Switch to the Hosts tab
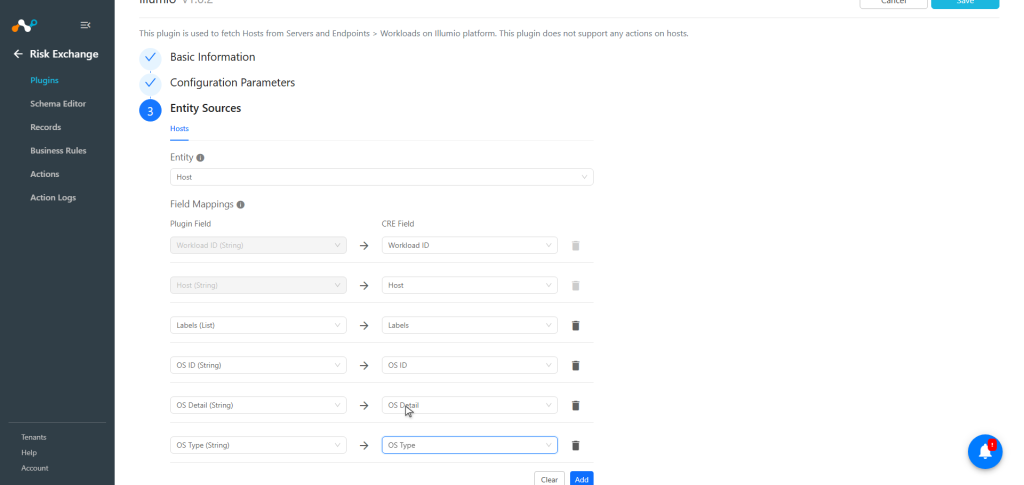This screenshot has height=485, width=1024. 179,129
